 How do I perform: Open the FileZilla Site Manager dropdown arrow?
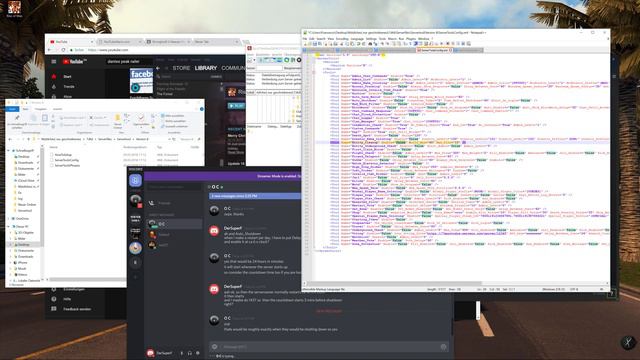click(x=254, y=60)
